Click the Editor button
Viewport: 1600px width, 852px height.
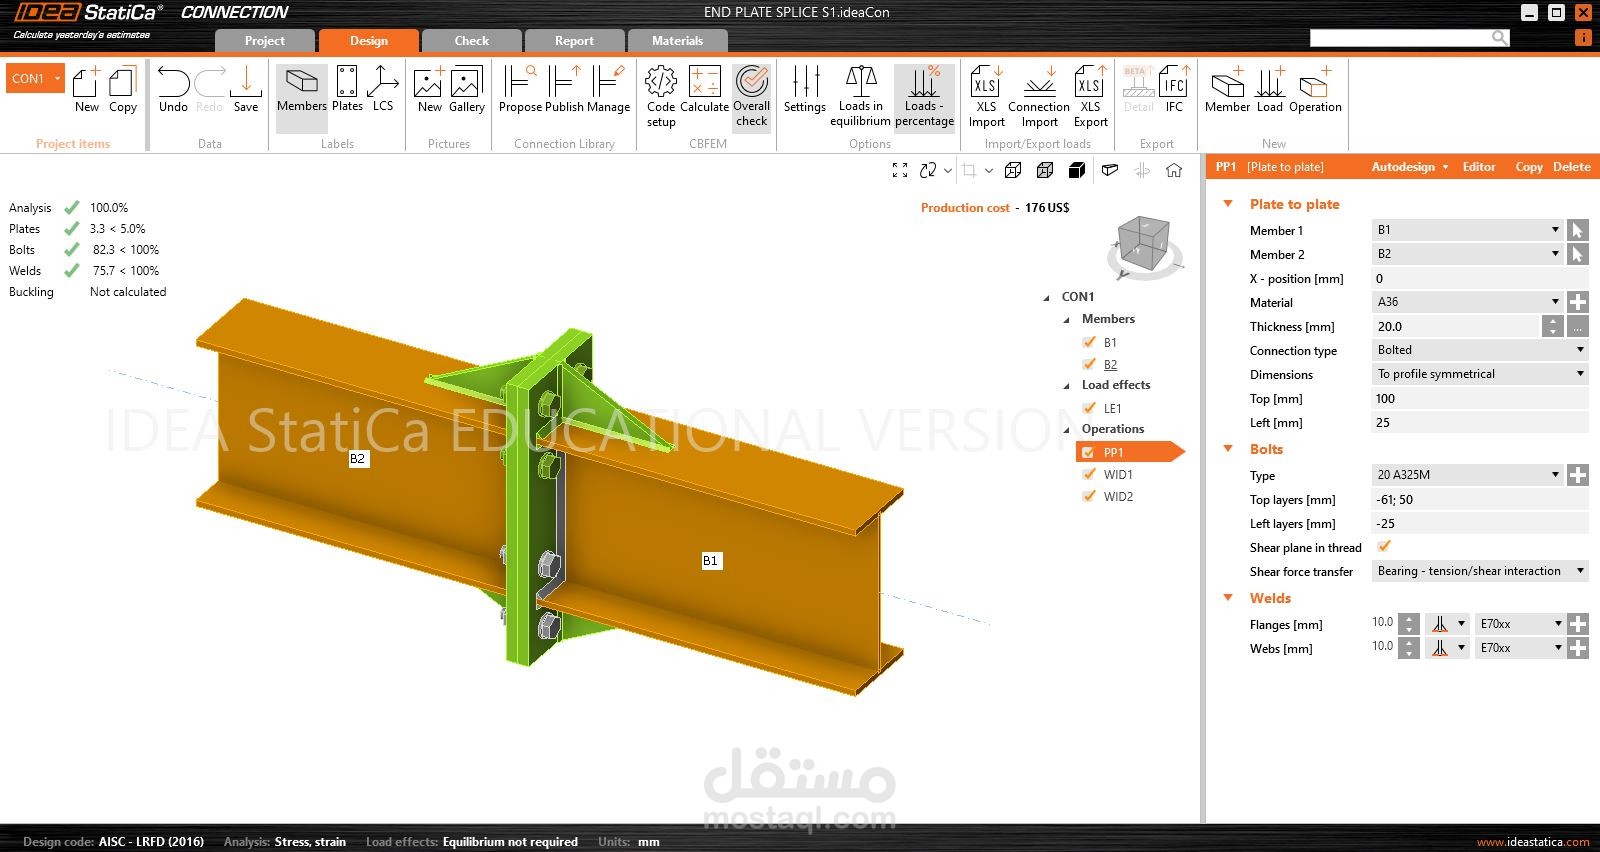point(1479,167)
